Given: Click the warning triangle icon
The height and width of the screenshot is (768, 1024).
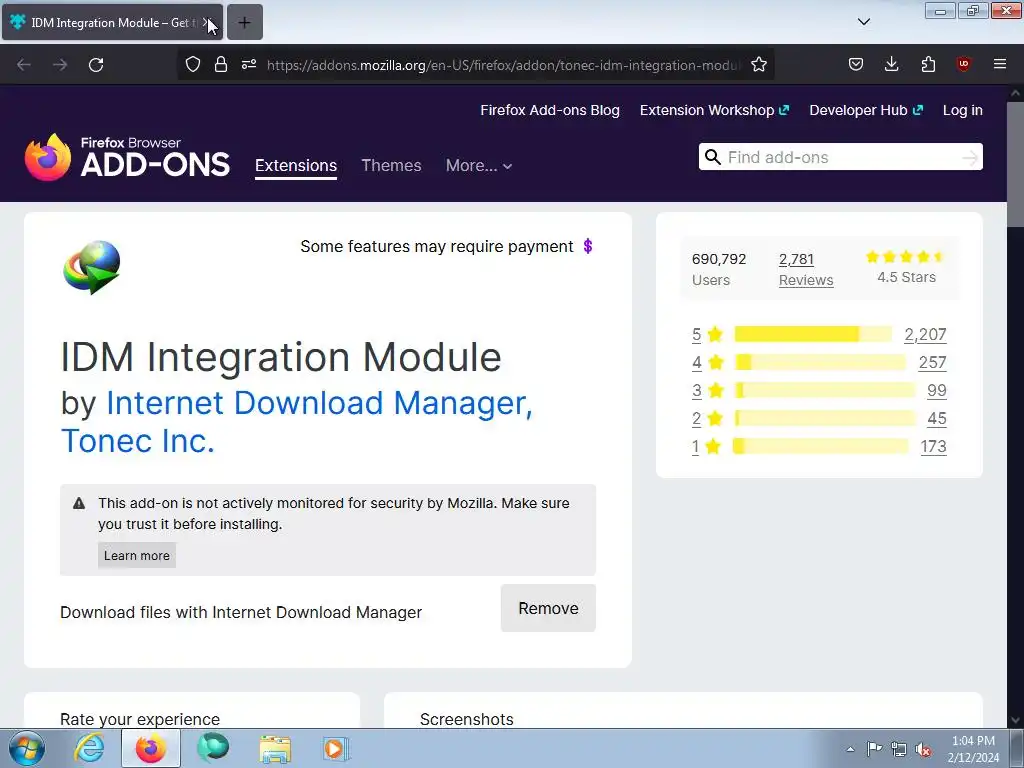Looking at the screenshot, I should 79,504.
